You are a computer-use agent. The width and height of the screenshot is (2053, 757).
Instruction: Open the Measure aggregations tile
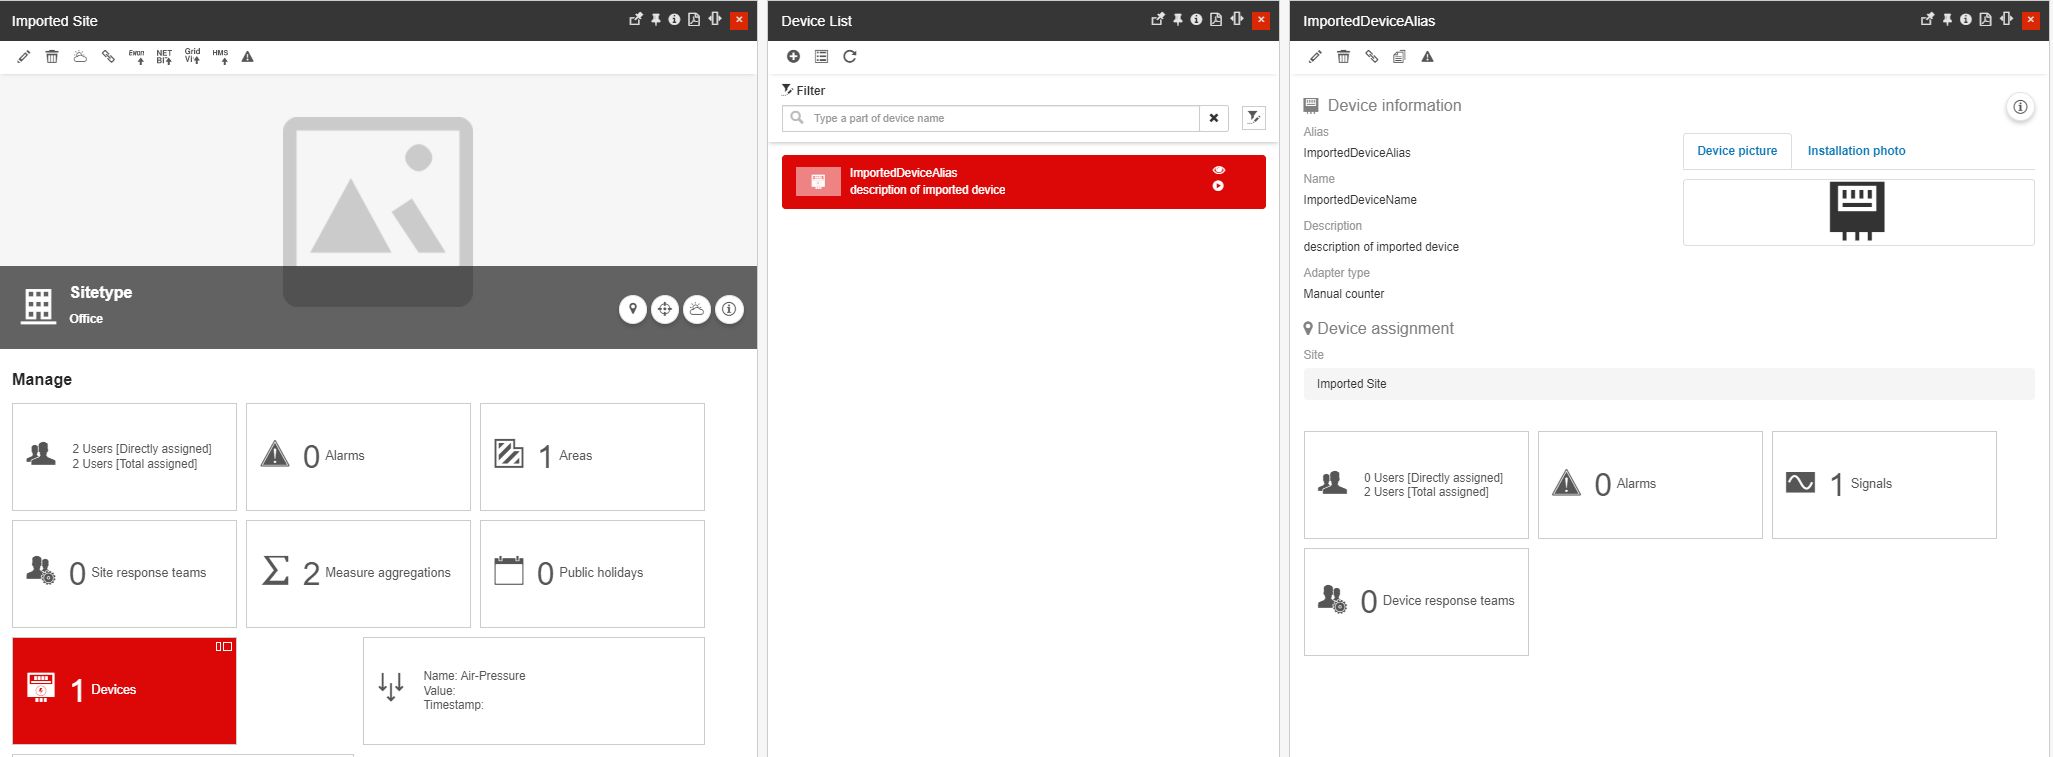point(358,573)
